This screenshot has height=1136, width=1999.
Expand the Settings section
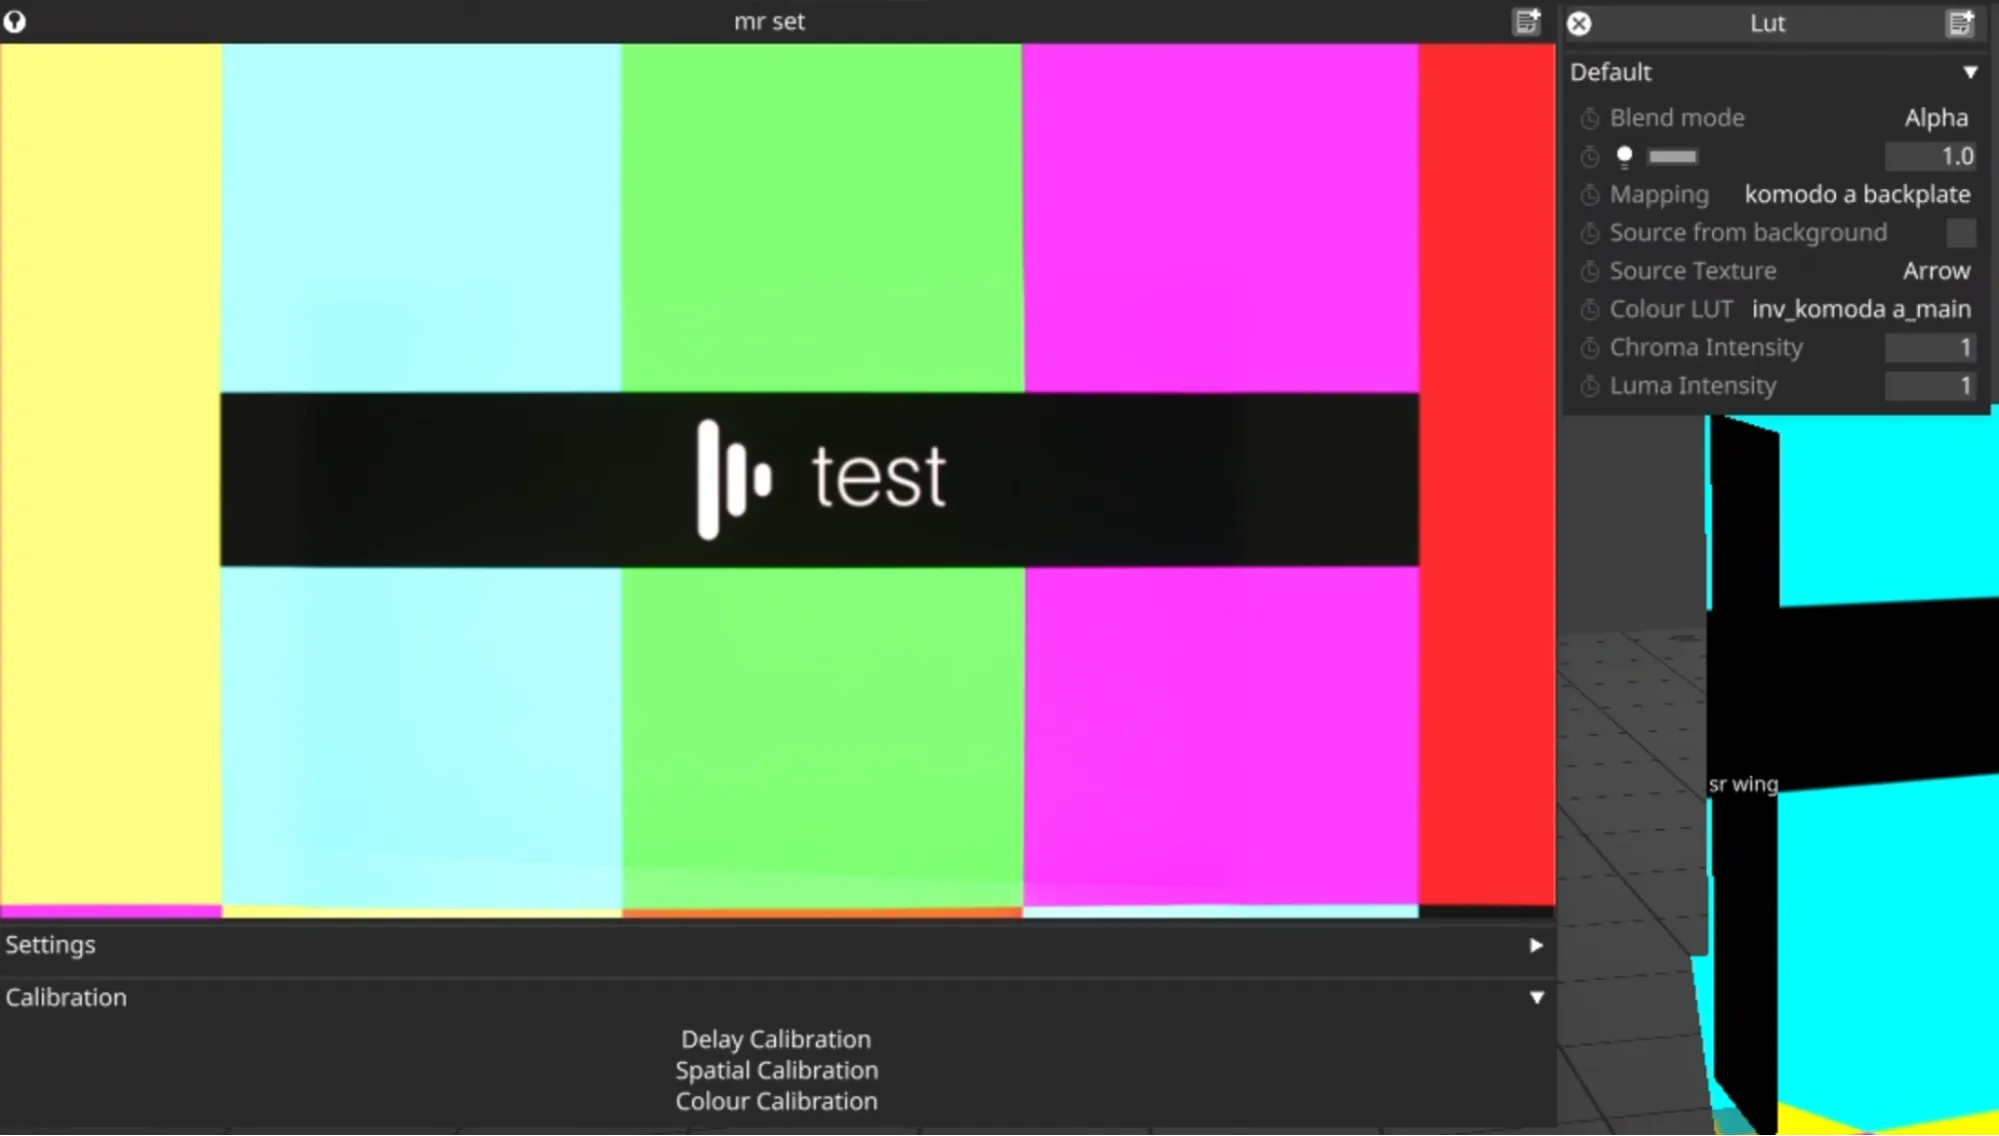tap(1536, 945)
